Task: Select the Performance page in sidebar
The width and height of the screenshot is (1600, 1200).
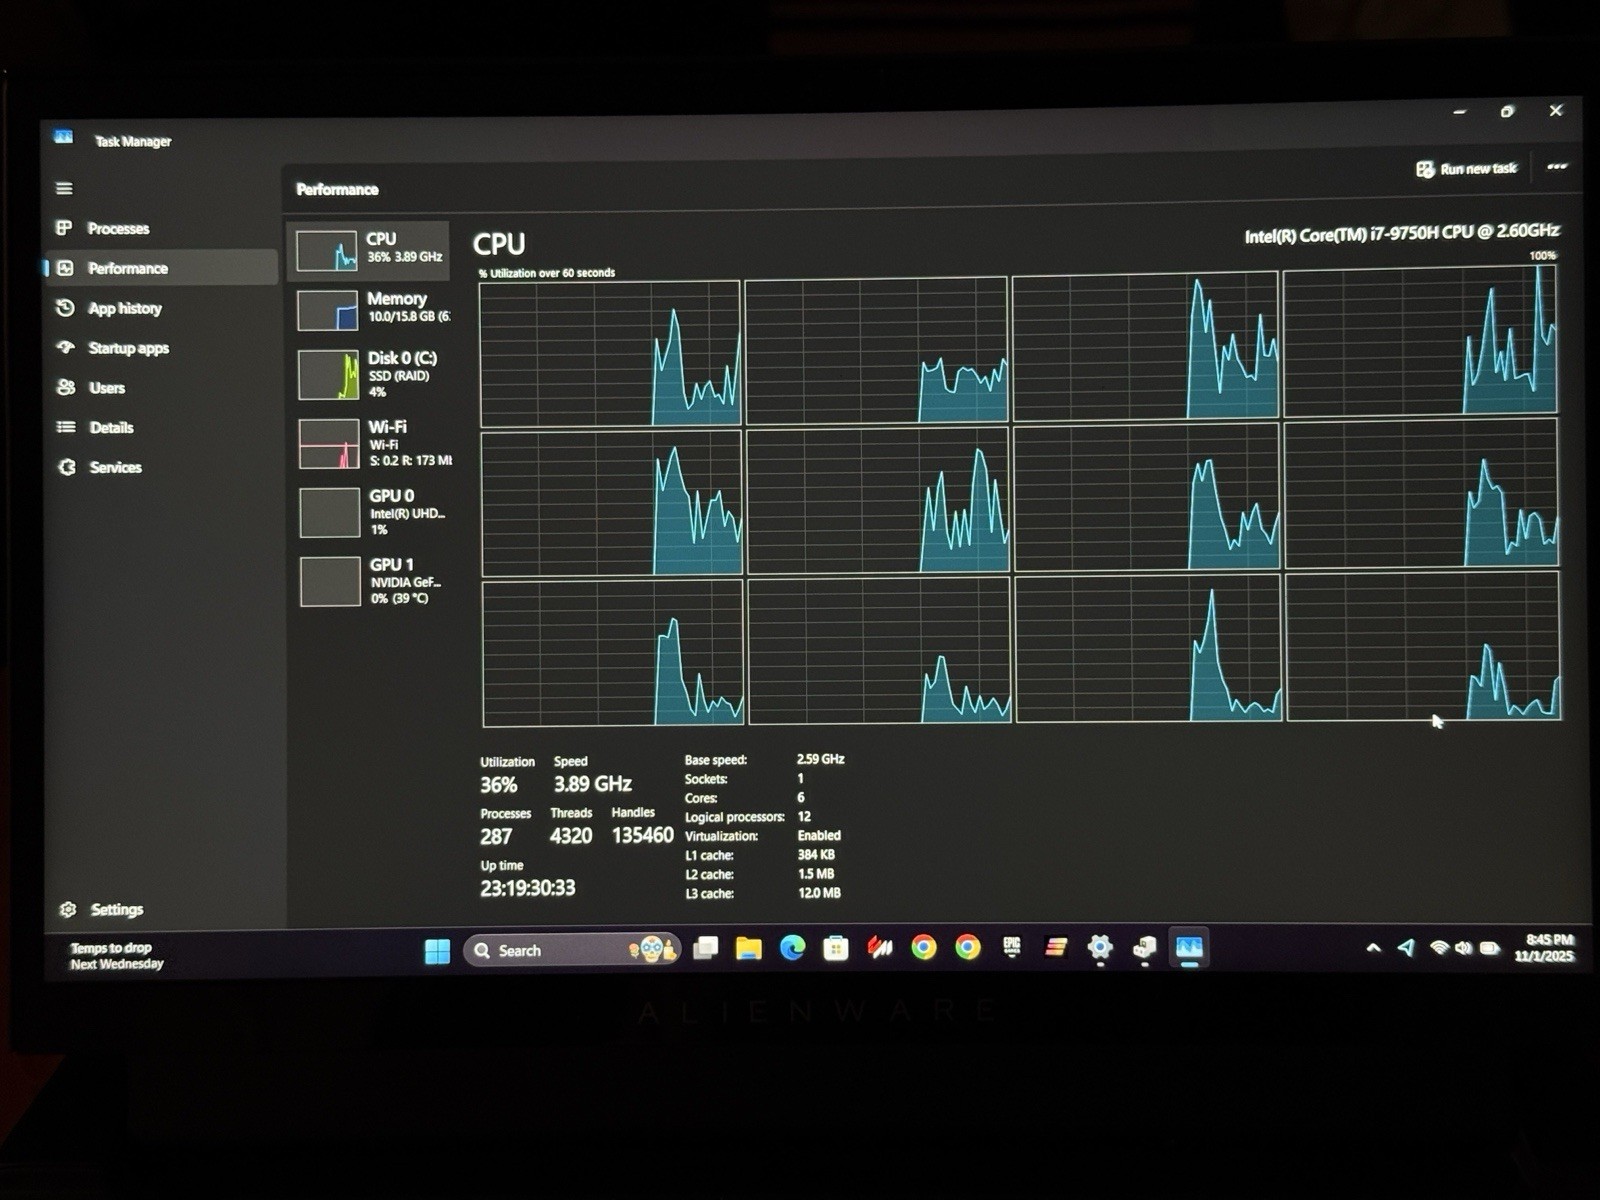Action: pos(160,268)
